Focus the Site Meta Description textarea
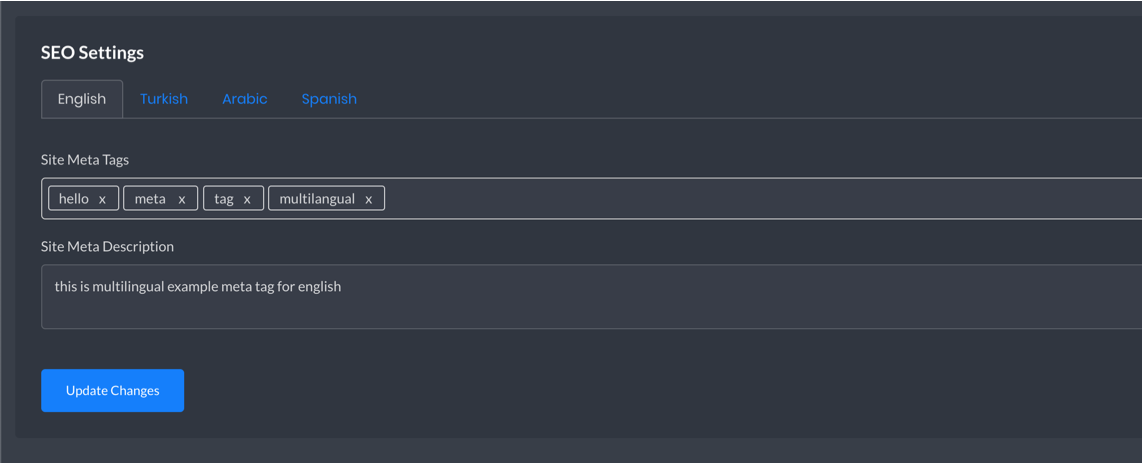 591,296
